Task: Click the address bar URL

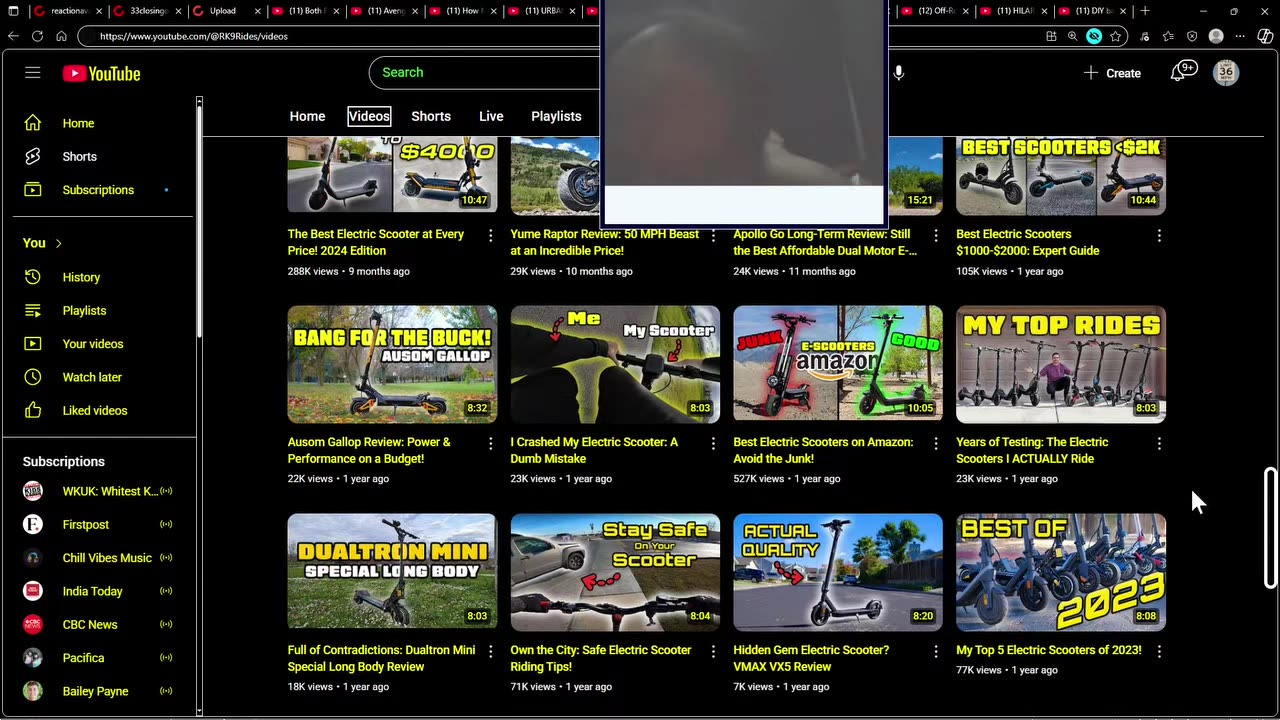Action: tap(194, 36)
